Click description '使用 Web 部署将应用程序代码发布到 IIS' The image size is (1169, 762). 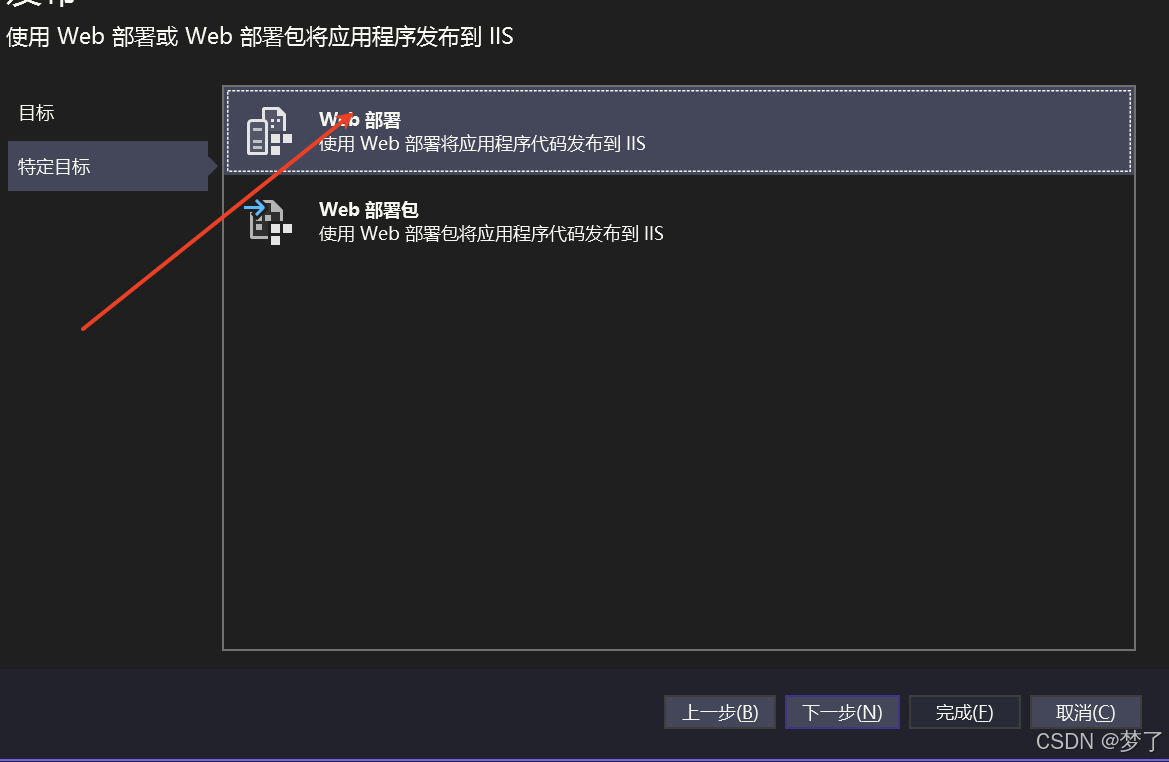coord(482,144)
